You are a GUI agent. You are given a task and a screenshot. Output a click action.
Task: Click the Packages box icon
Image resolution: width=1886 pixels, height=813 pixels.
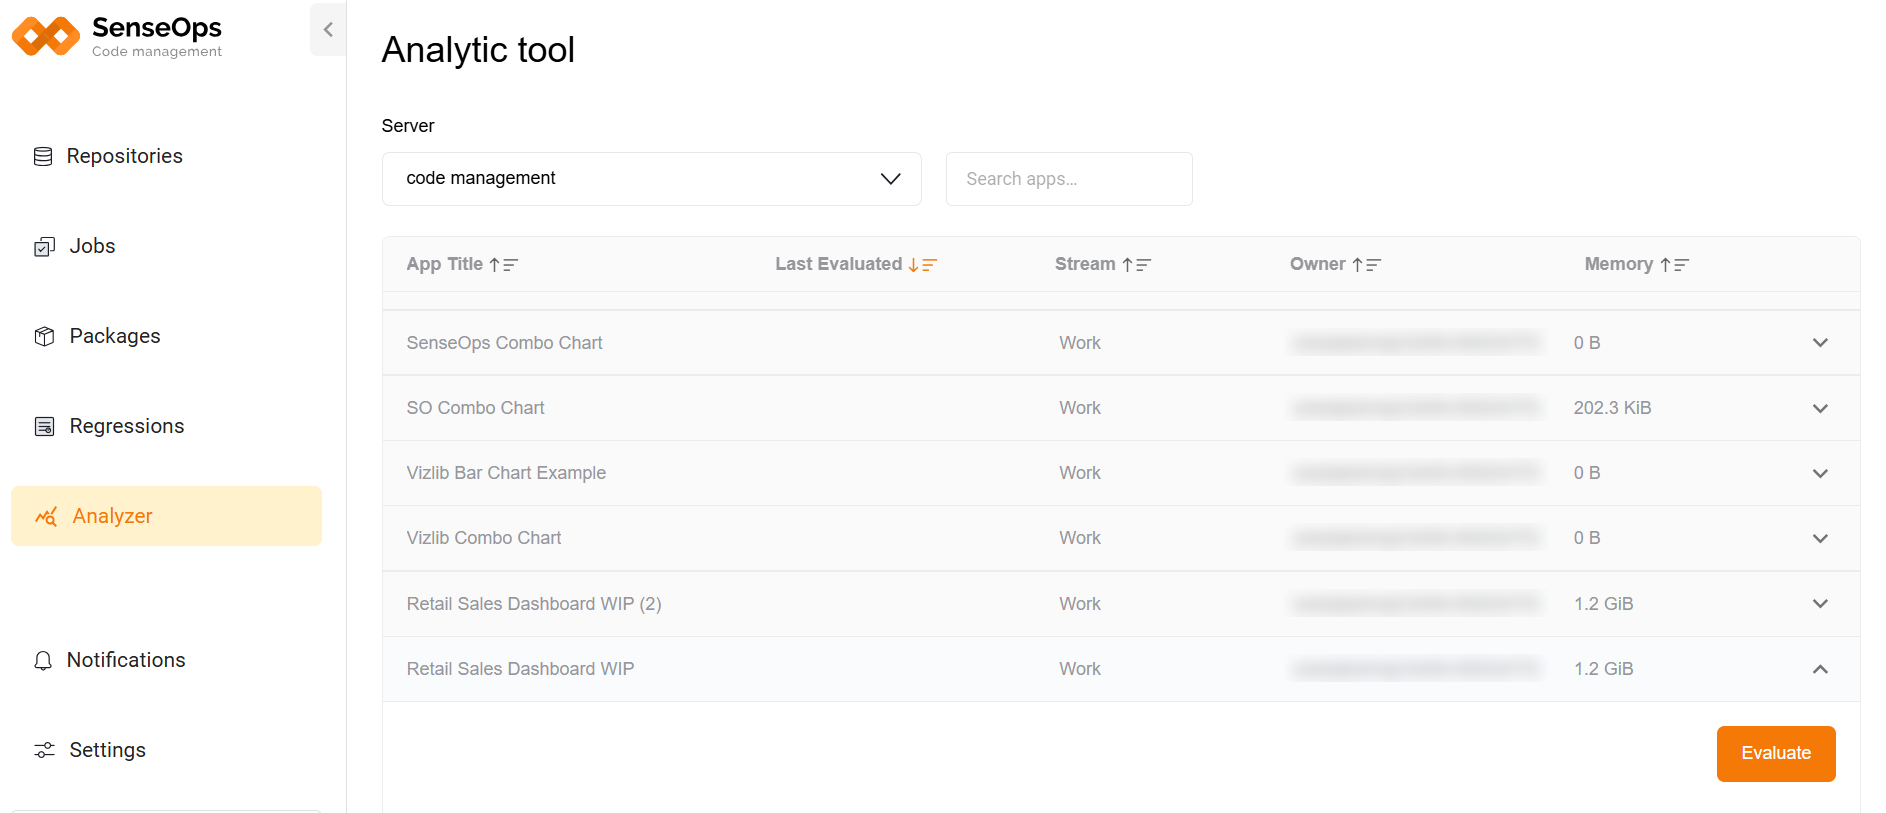(x=44, y=336)
